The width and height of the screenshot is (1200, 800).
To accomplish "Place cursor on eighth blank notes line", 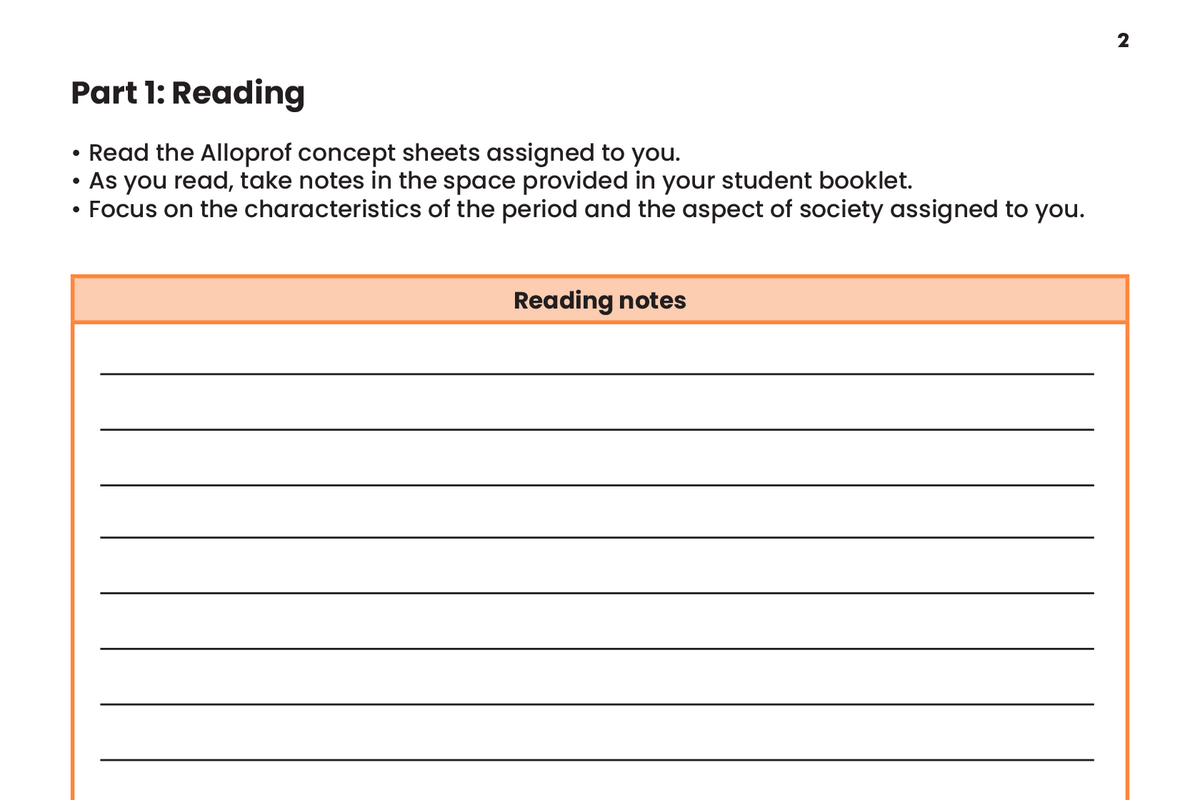I will pos(597,748).
